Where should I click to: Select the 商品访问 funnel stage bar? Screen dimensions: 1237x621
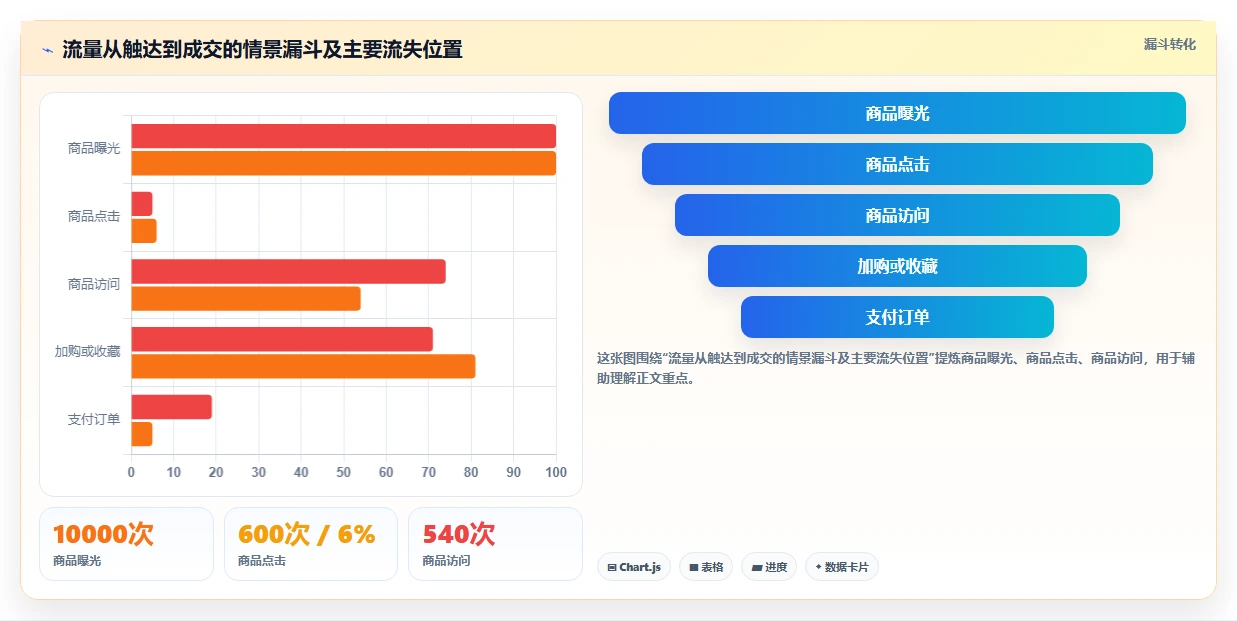(897, 215)
